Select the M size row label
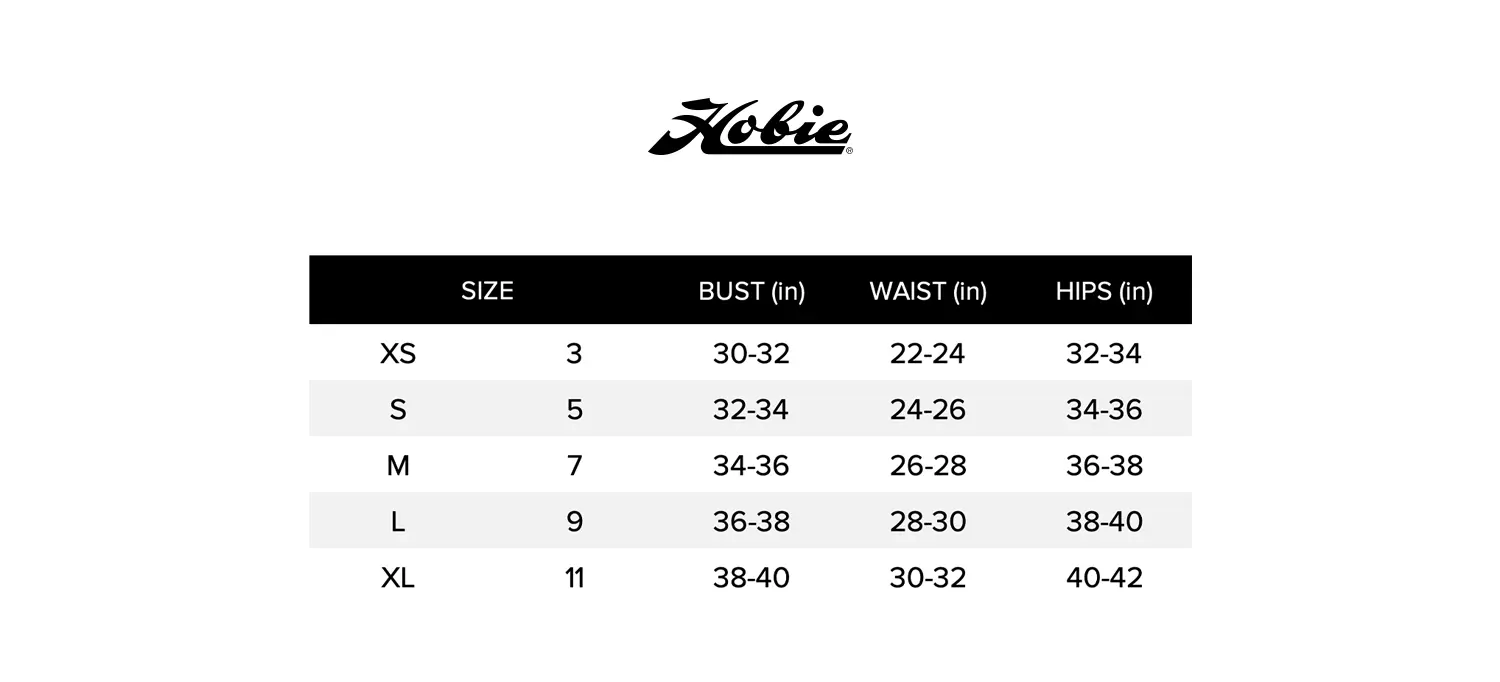1500x682 pixels. 398,466
